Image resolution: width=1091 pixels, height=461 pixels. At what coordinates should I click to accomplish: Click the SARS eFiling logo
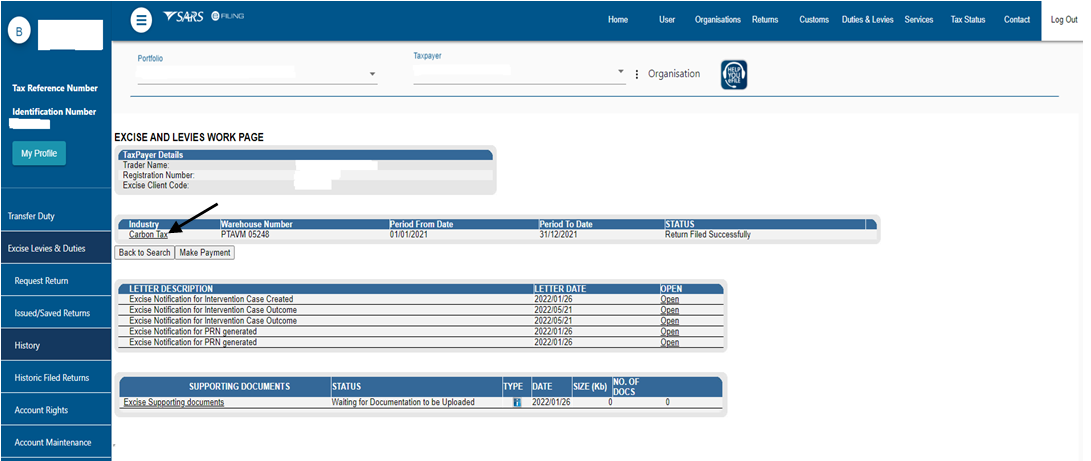[x=203, y=17]
